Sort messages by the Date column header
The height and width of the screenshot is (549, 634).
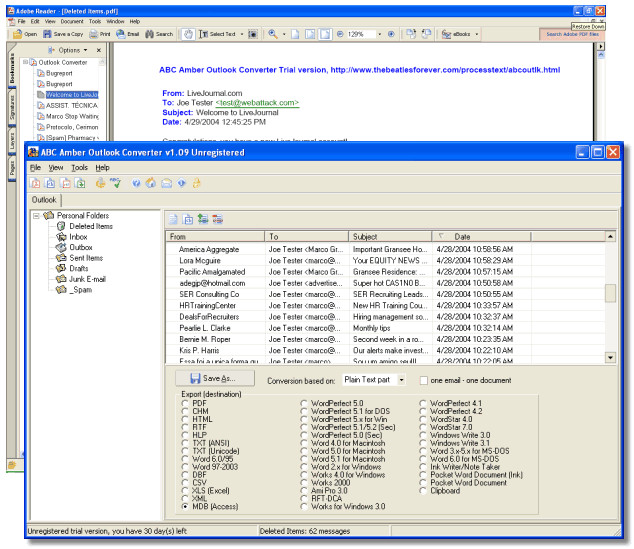(x=481, y=236)
